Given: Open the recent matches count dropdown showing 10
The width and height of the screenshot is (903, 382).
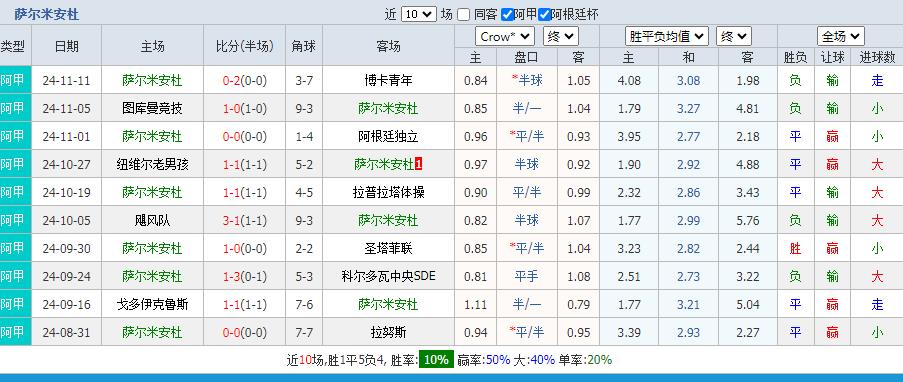Looking at the screenshot, I should coord(419,14).
